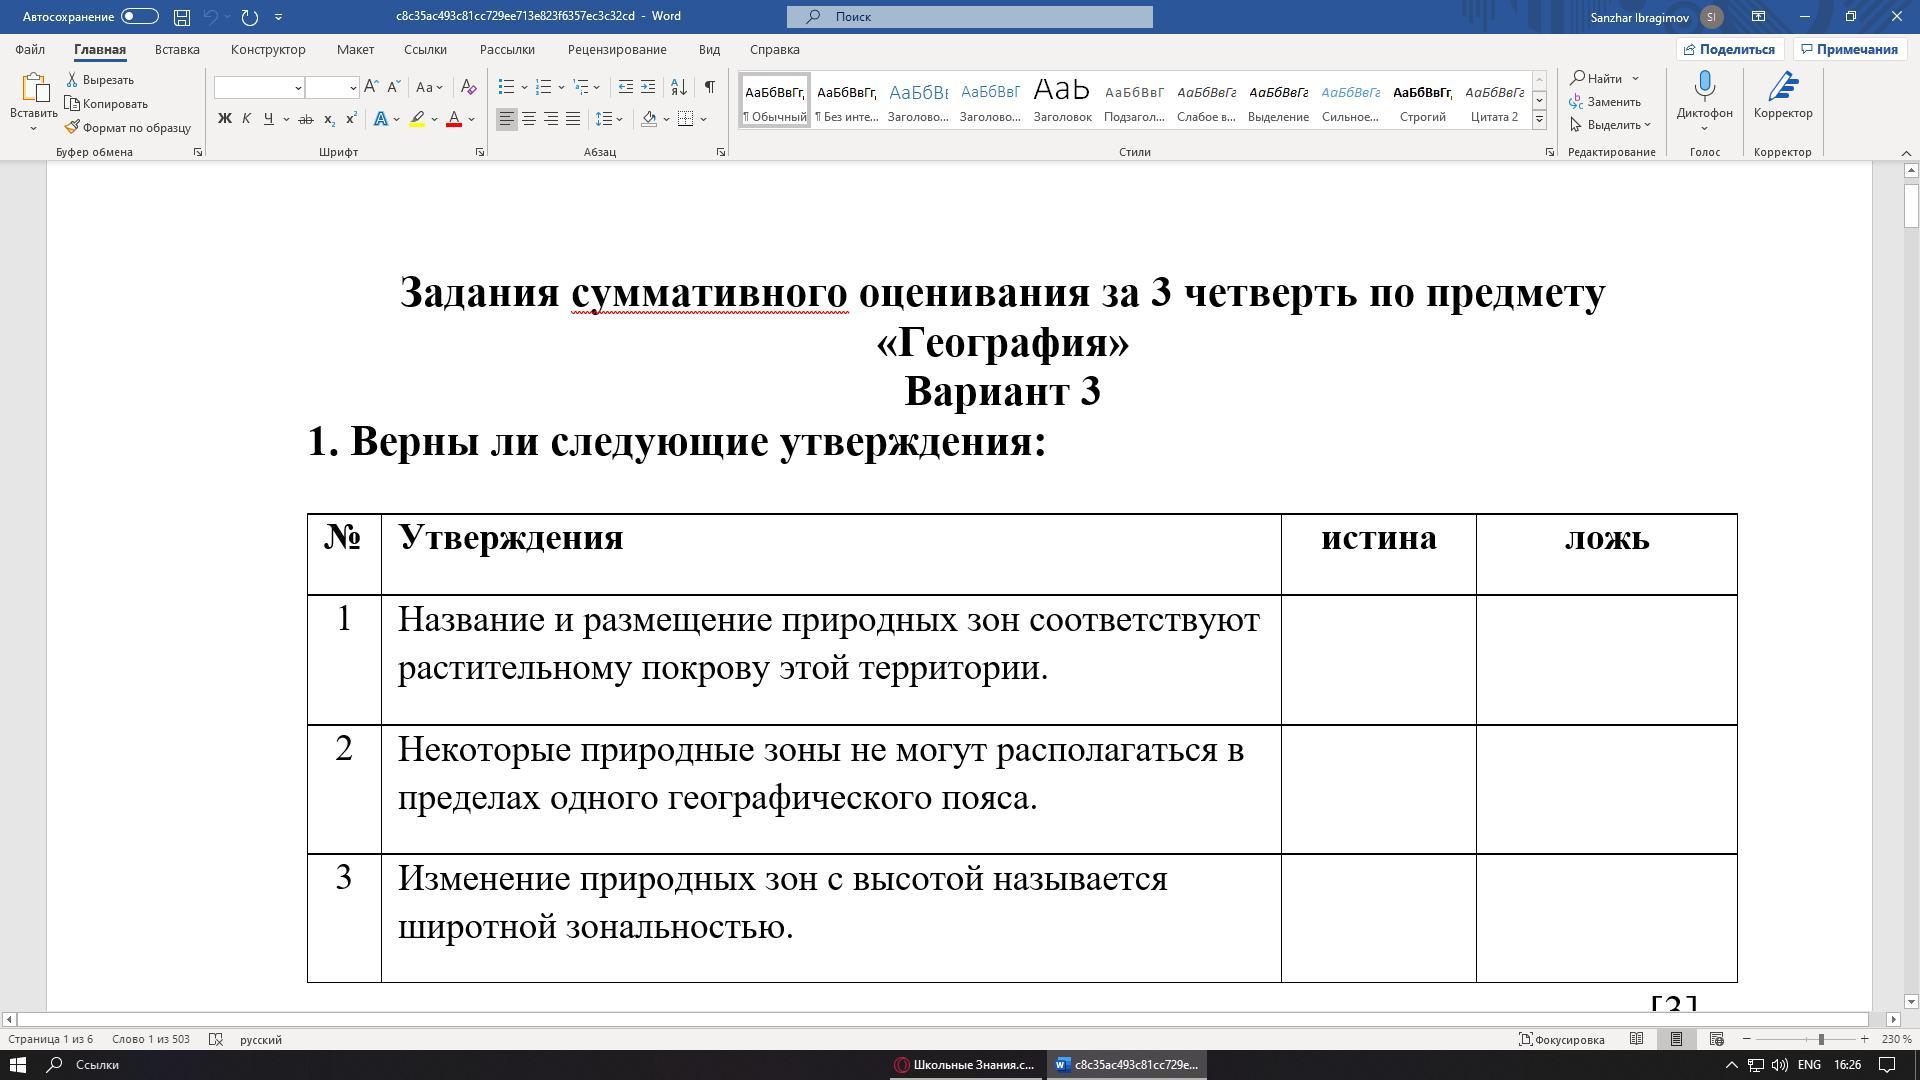Click the Dictate microphone icon
The image size is (1920, 1080).
pos(1704,87)
